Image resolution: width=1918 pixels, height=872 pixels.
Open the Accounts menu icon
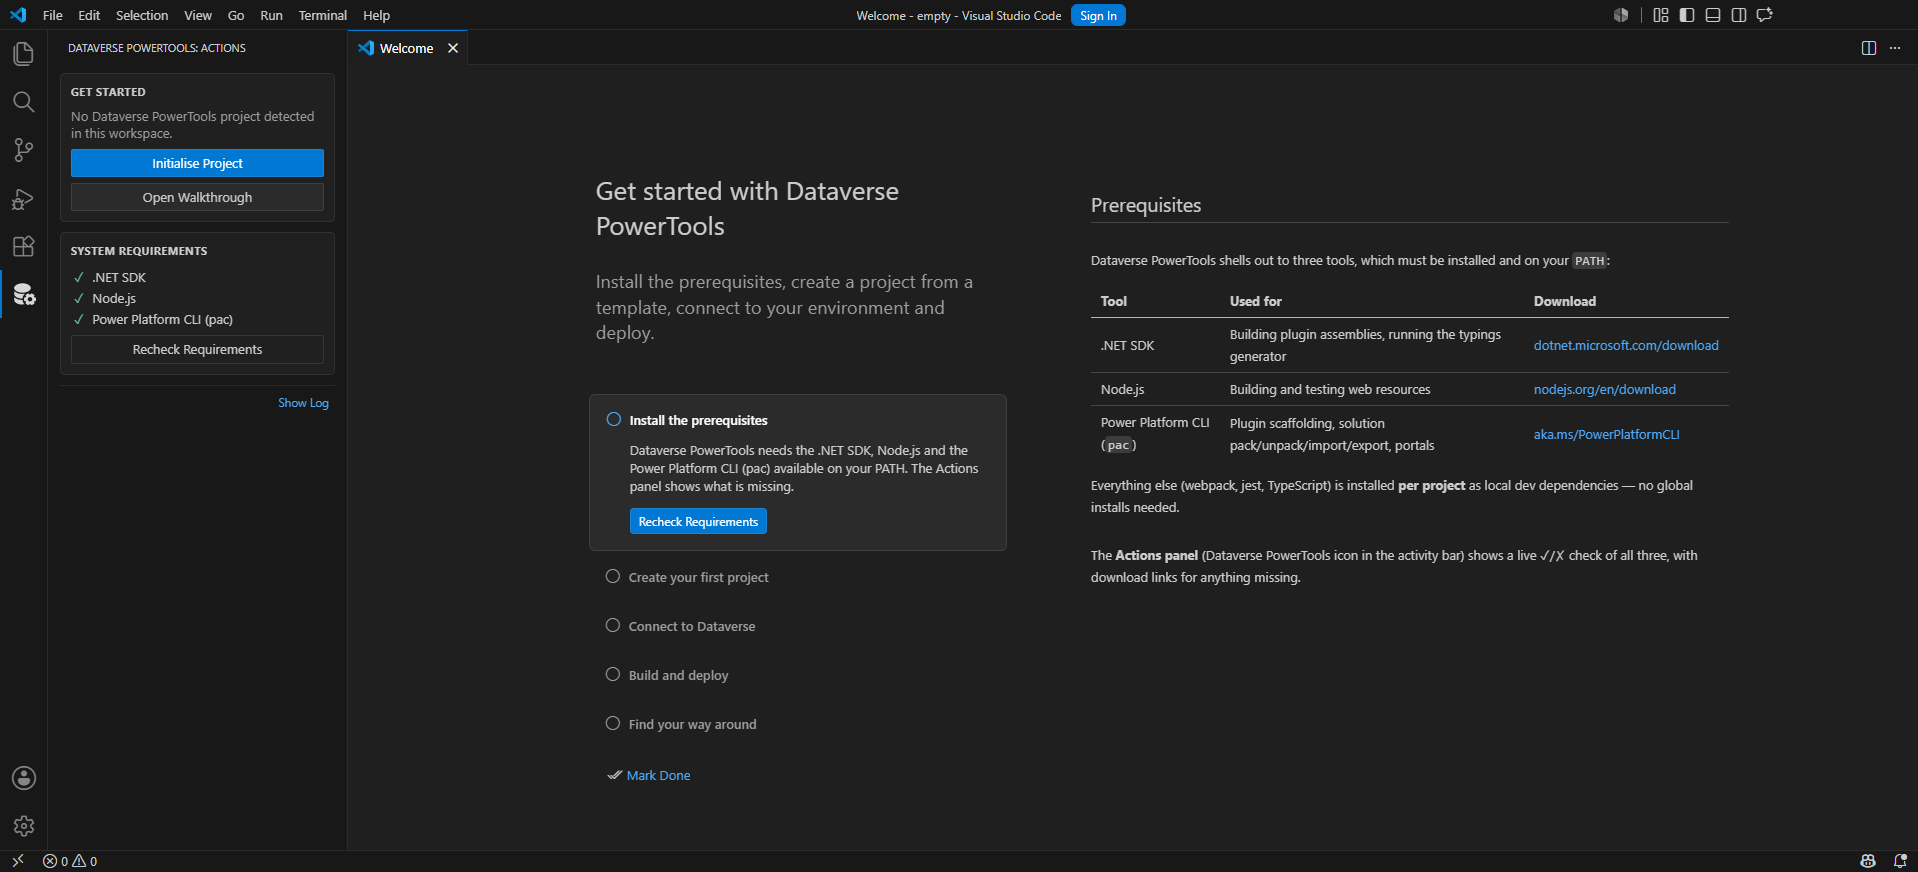tap(24, 778)
